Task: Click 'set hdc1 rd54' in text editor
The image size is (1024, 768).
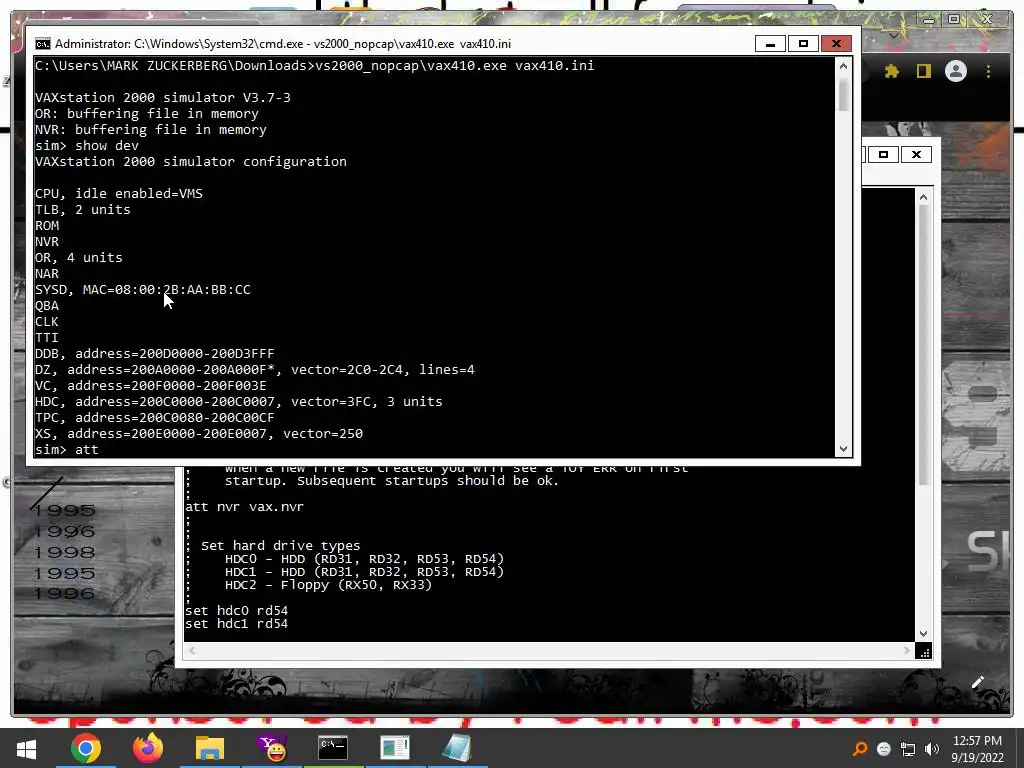Action: (x=236, y=624)
